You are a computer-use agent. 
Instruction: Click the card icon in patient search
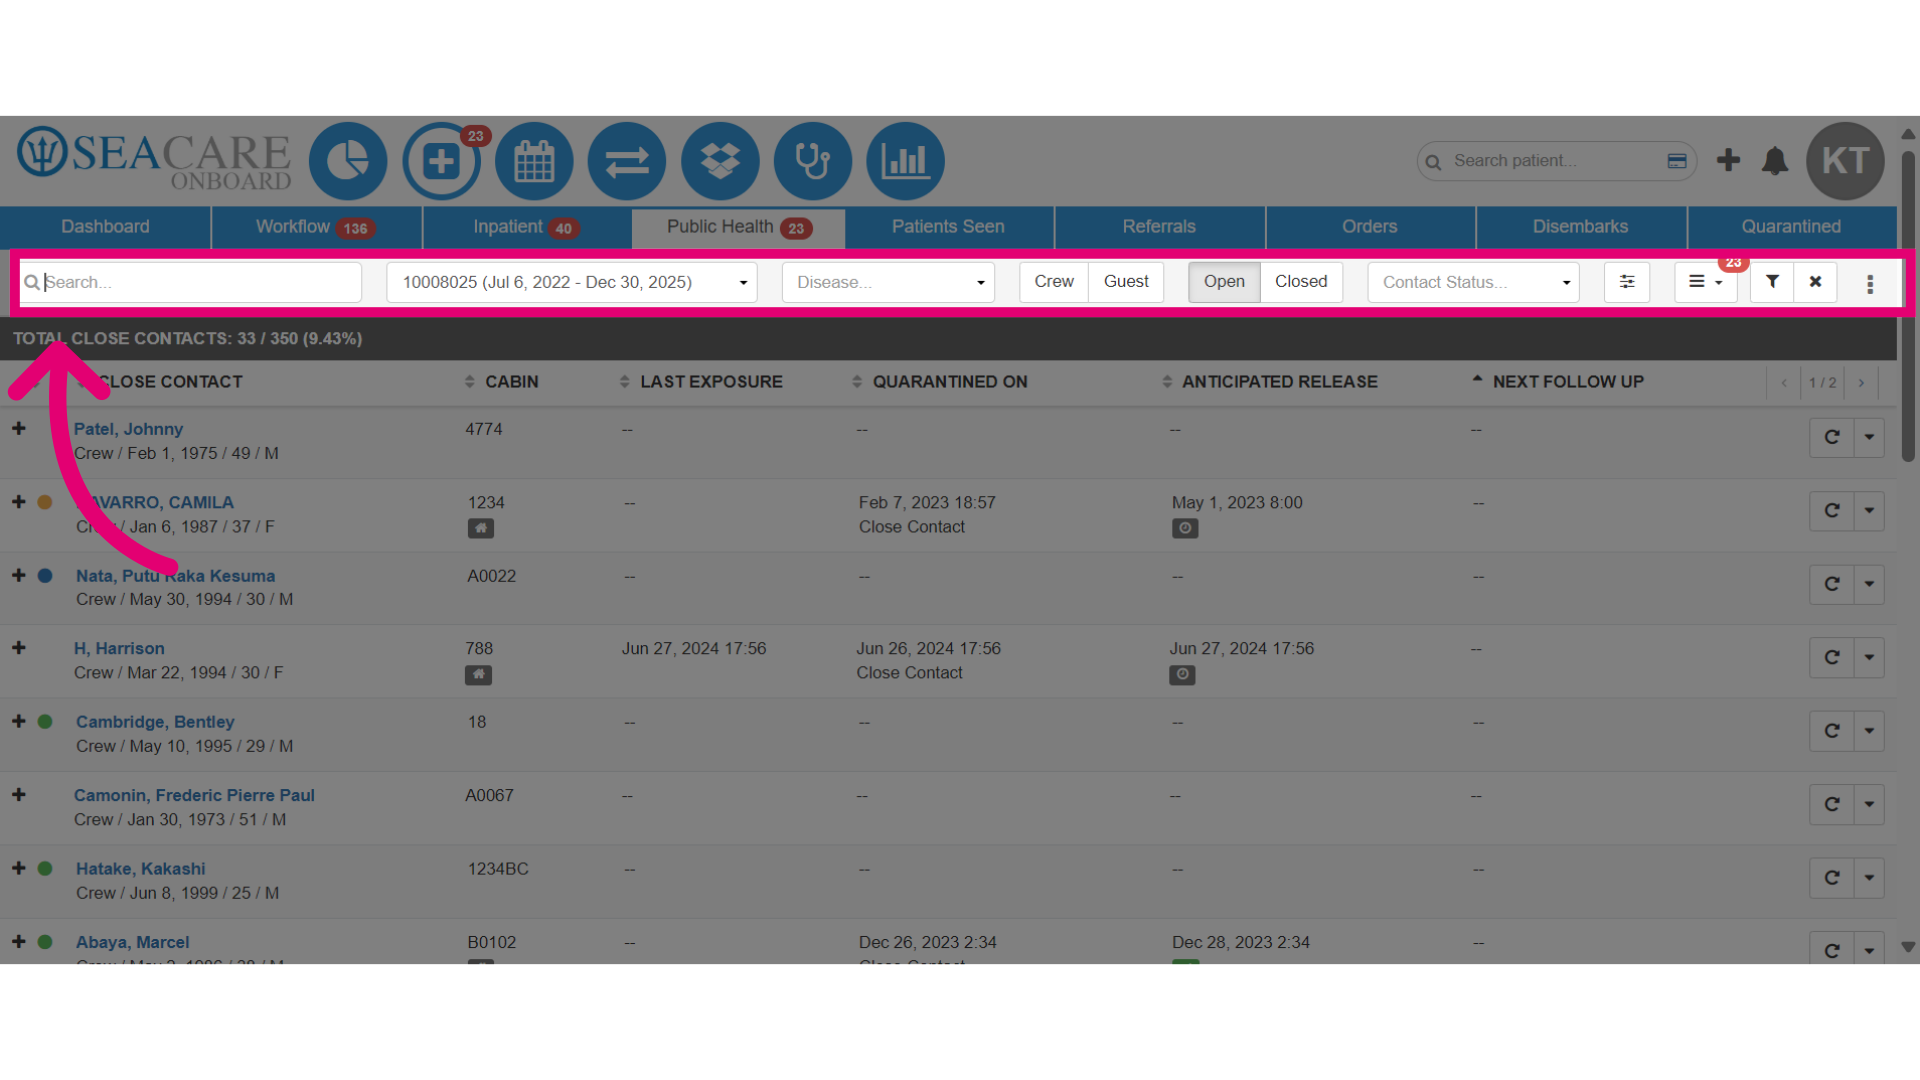[1677, 161]
